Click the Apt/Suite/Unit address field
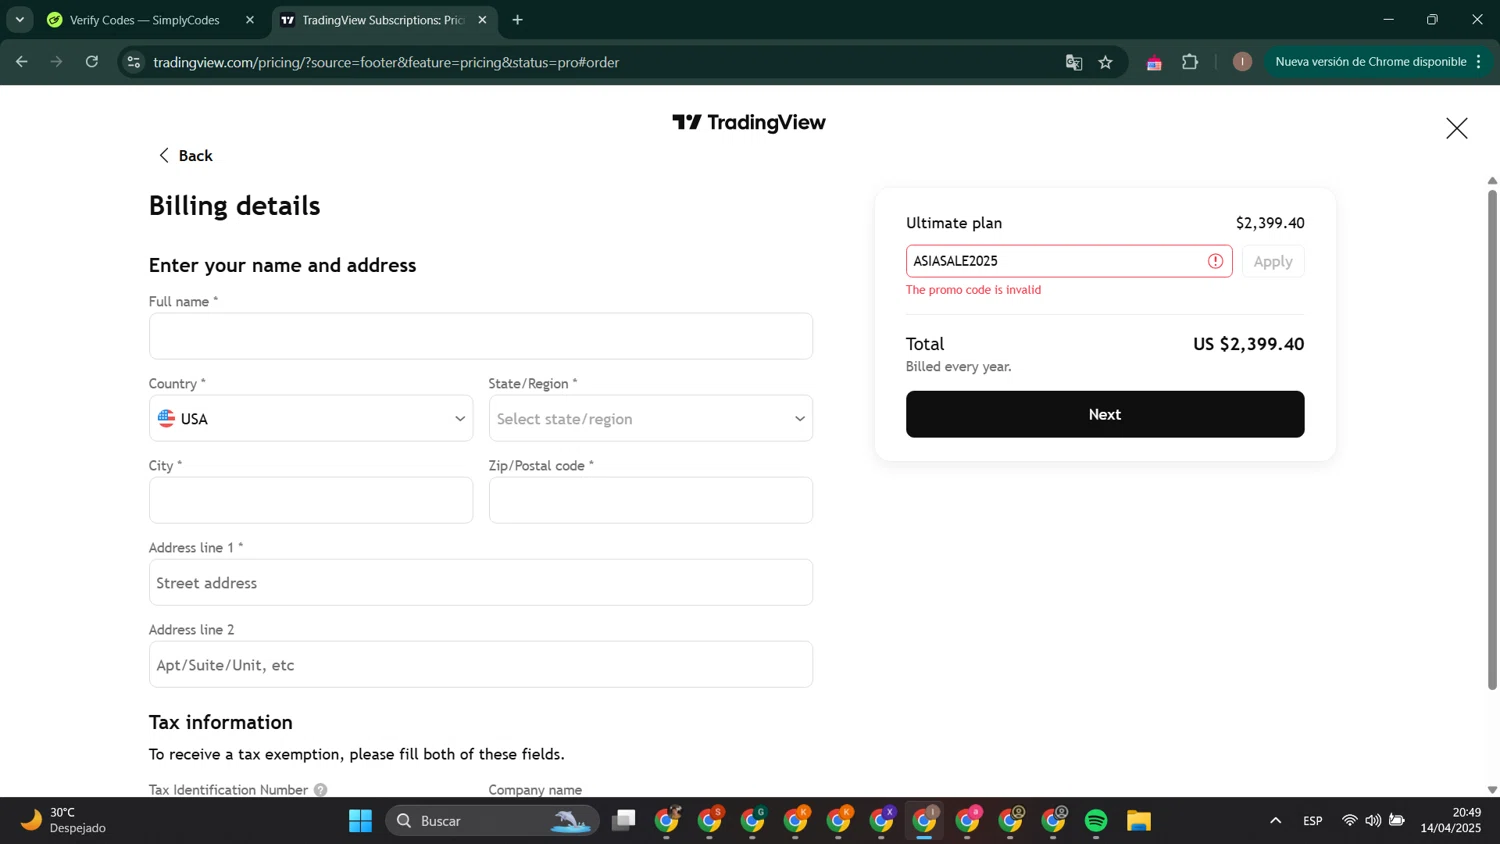Viewport: 1500px width, 844px height. 481,664
